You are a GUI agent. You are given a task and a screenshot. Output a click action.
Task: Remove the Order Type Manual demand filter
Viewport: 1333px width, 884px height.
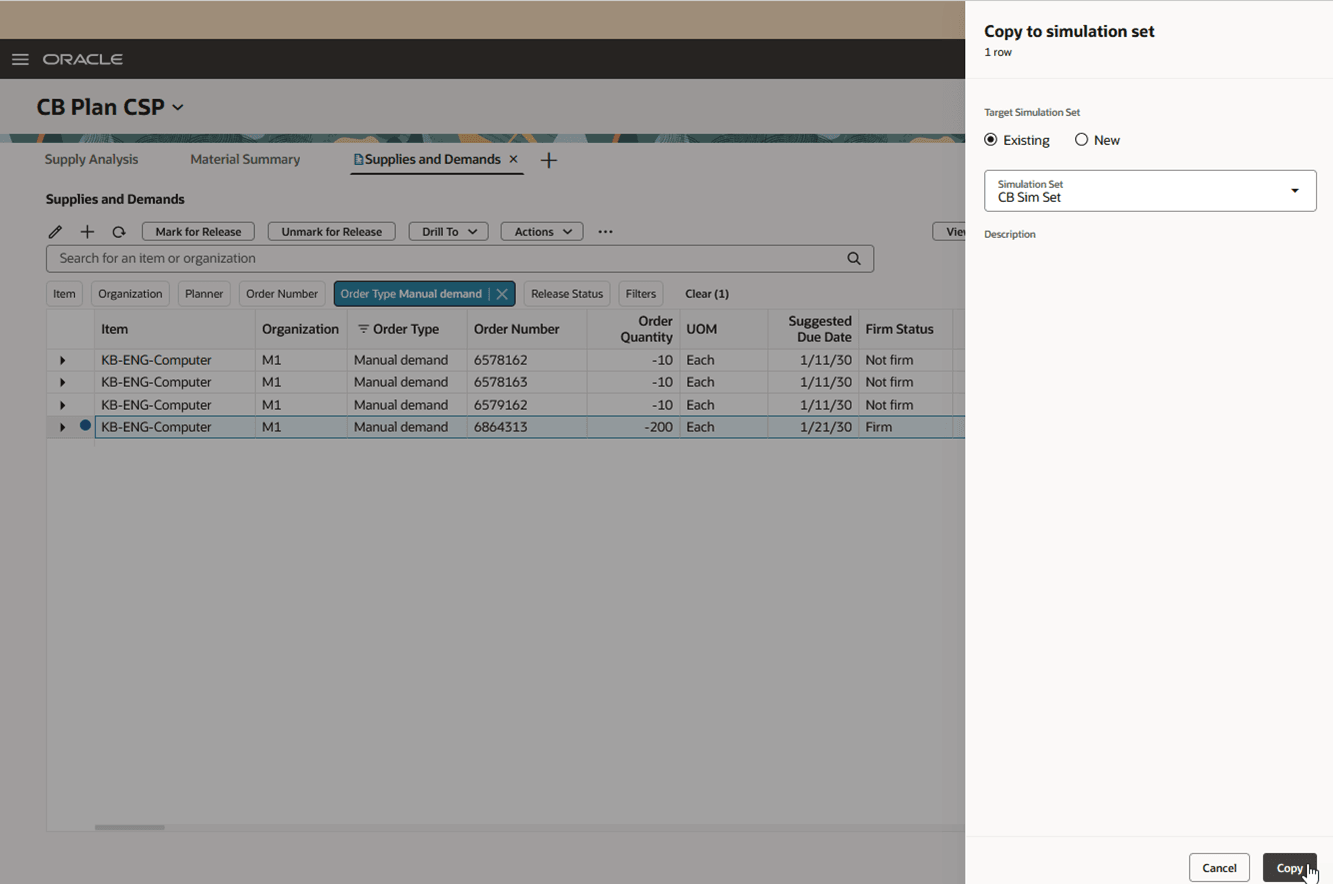tap(502, 294)
